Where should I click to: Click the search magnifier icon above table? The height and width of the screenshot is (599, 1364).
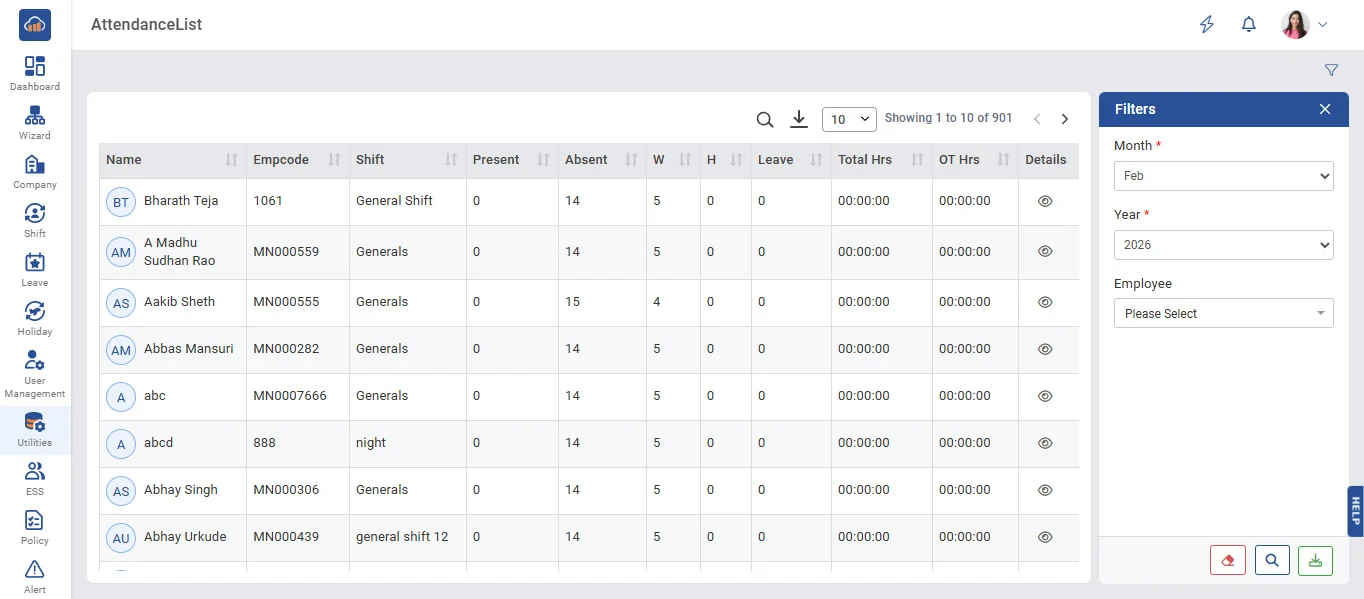[765, 120]
